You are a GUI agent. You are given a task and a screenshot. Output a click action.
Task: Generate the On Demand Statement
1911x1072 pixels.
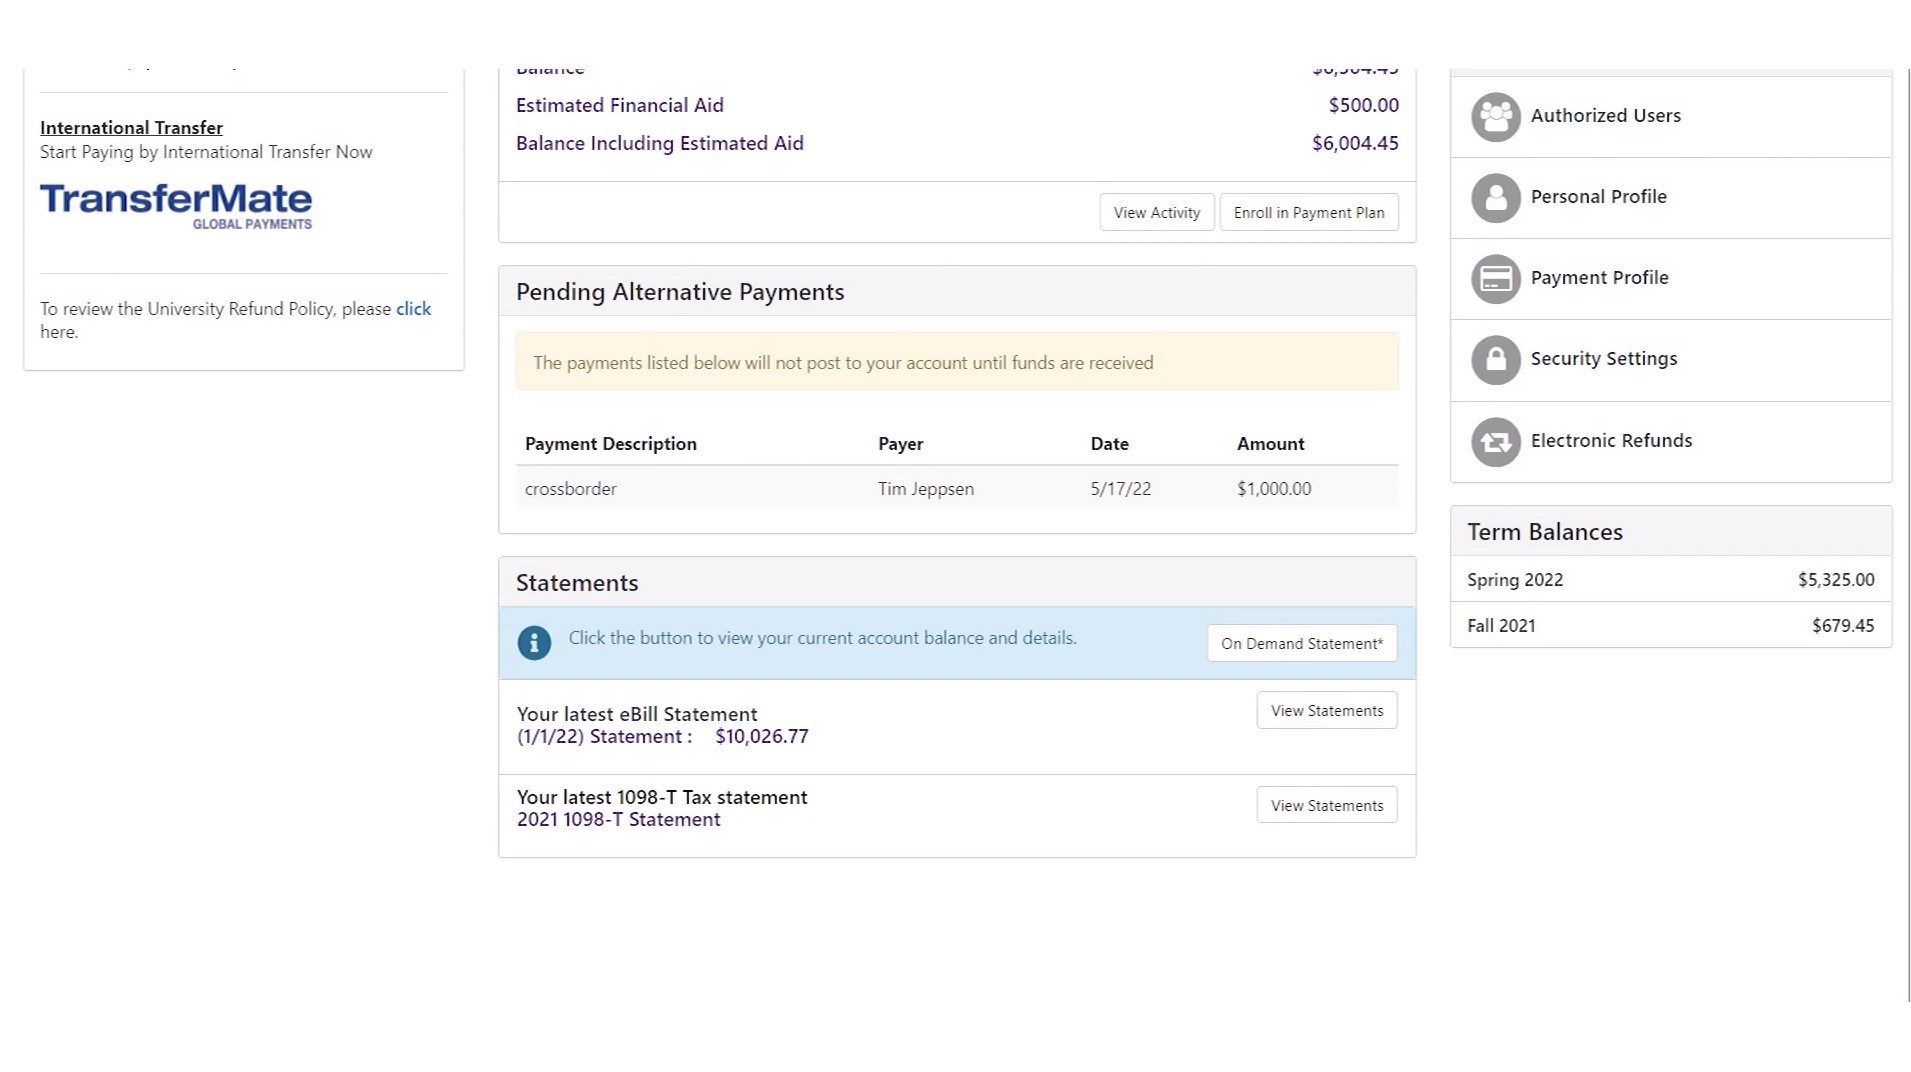pos(1301,644)
